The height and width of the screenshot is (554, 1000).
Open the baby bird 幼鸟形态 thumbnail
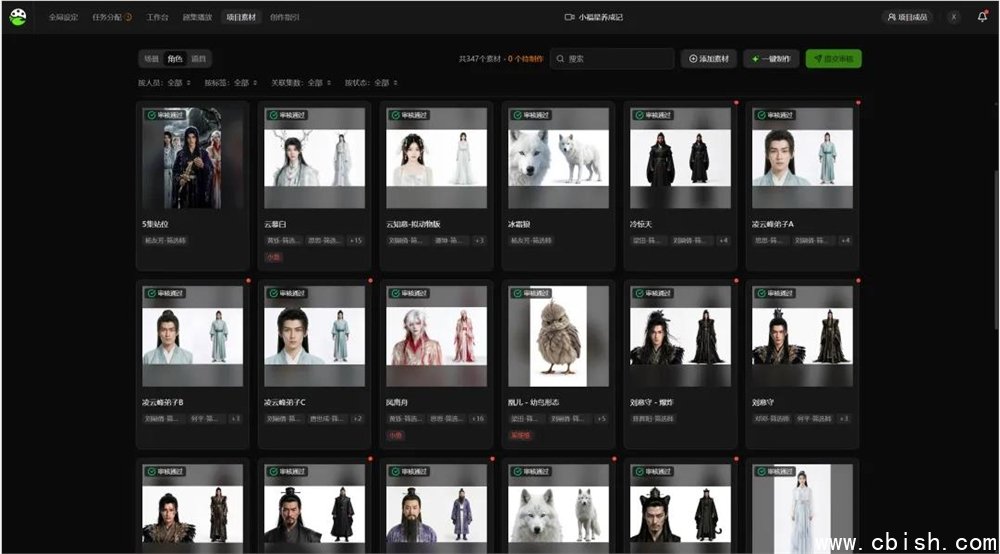pyautogui.click(x=558, y=336)
